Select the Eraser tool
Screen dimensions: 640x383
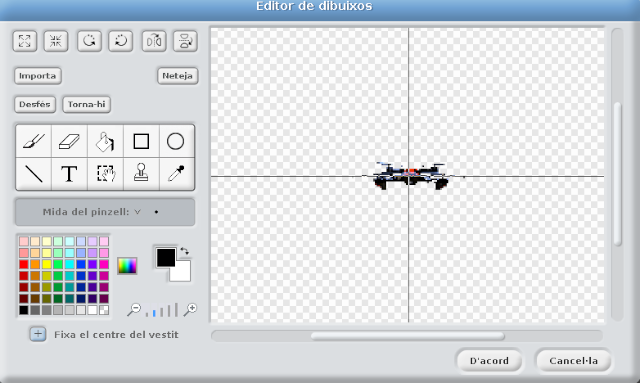pos(69,141)
